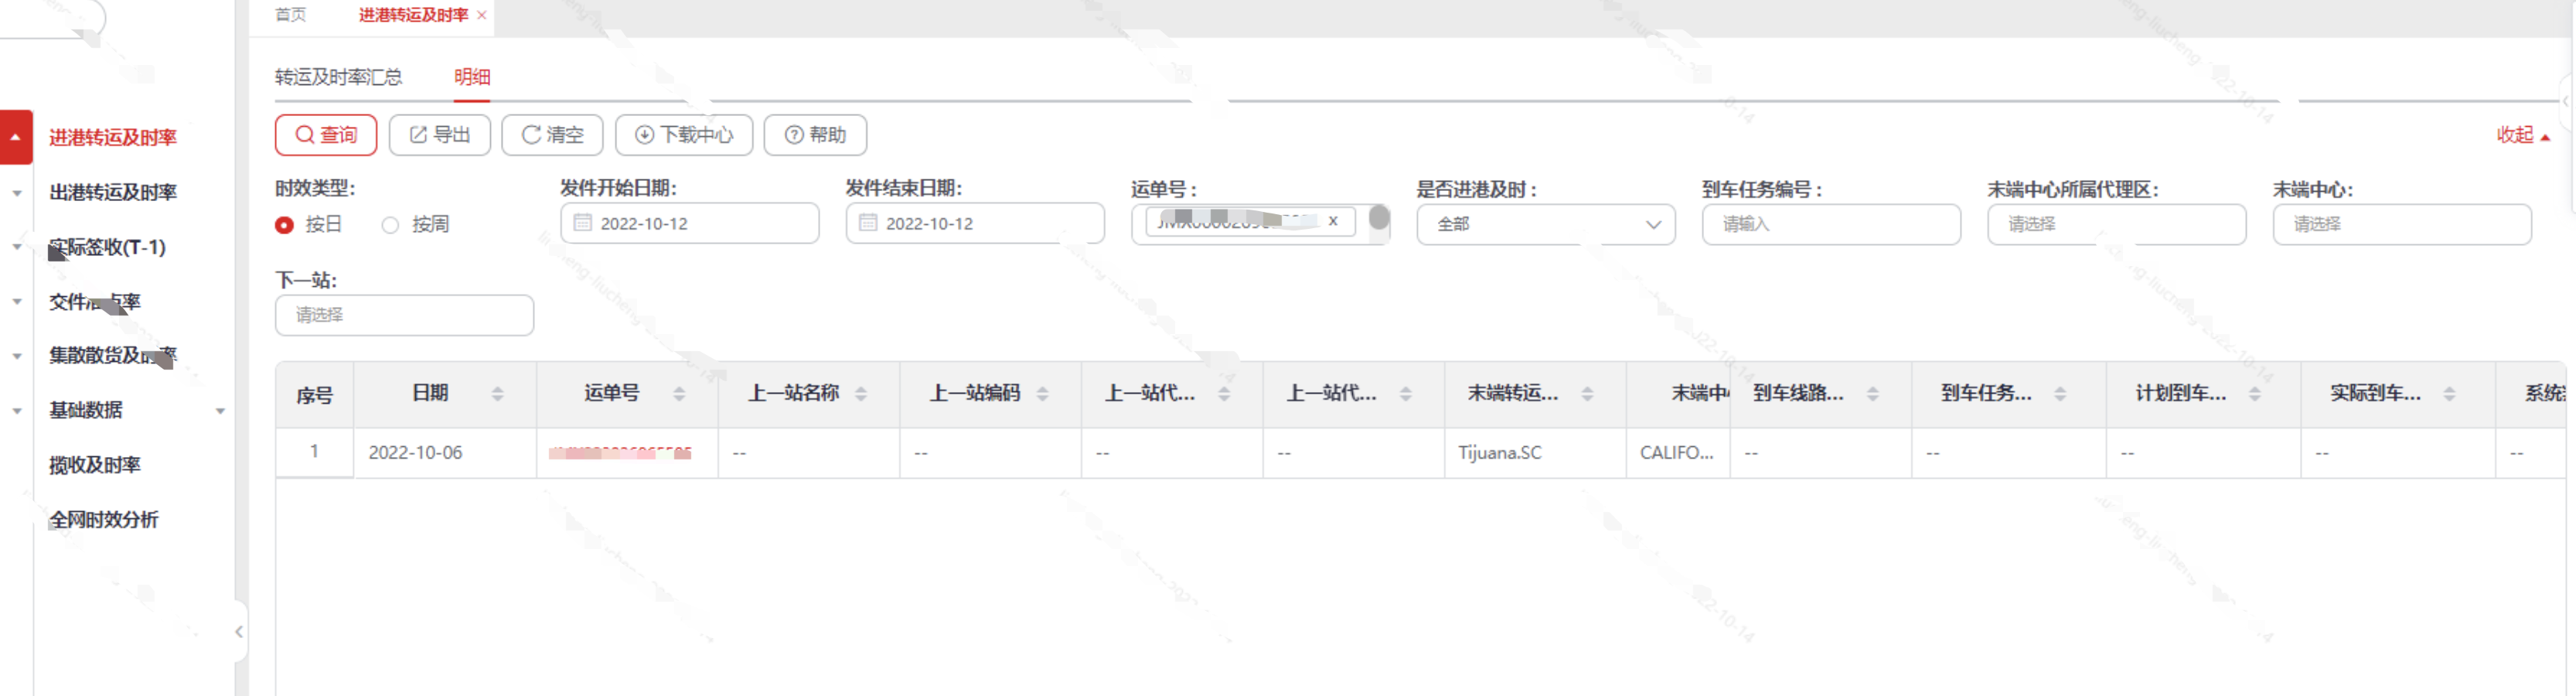The image size is (2576, 696).
Task: Open 发件开始日期 date picker
Action: pos(690,223)
